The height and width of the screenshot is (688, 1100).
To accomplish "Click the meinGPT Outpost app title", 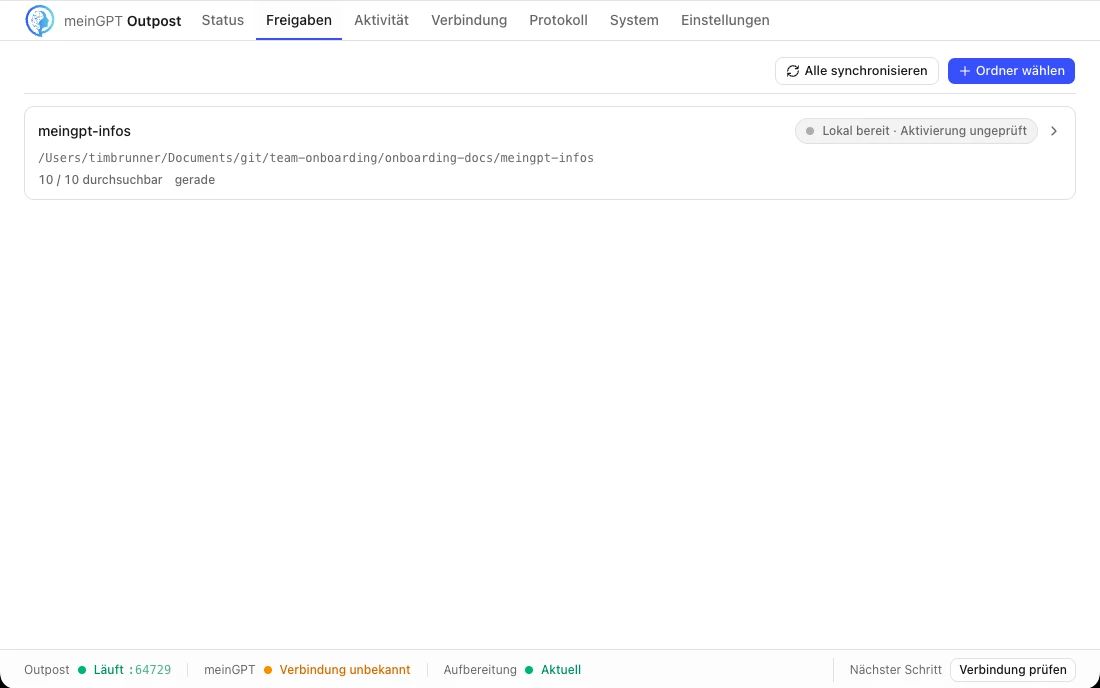I will coord(122,21).
